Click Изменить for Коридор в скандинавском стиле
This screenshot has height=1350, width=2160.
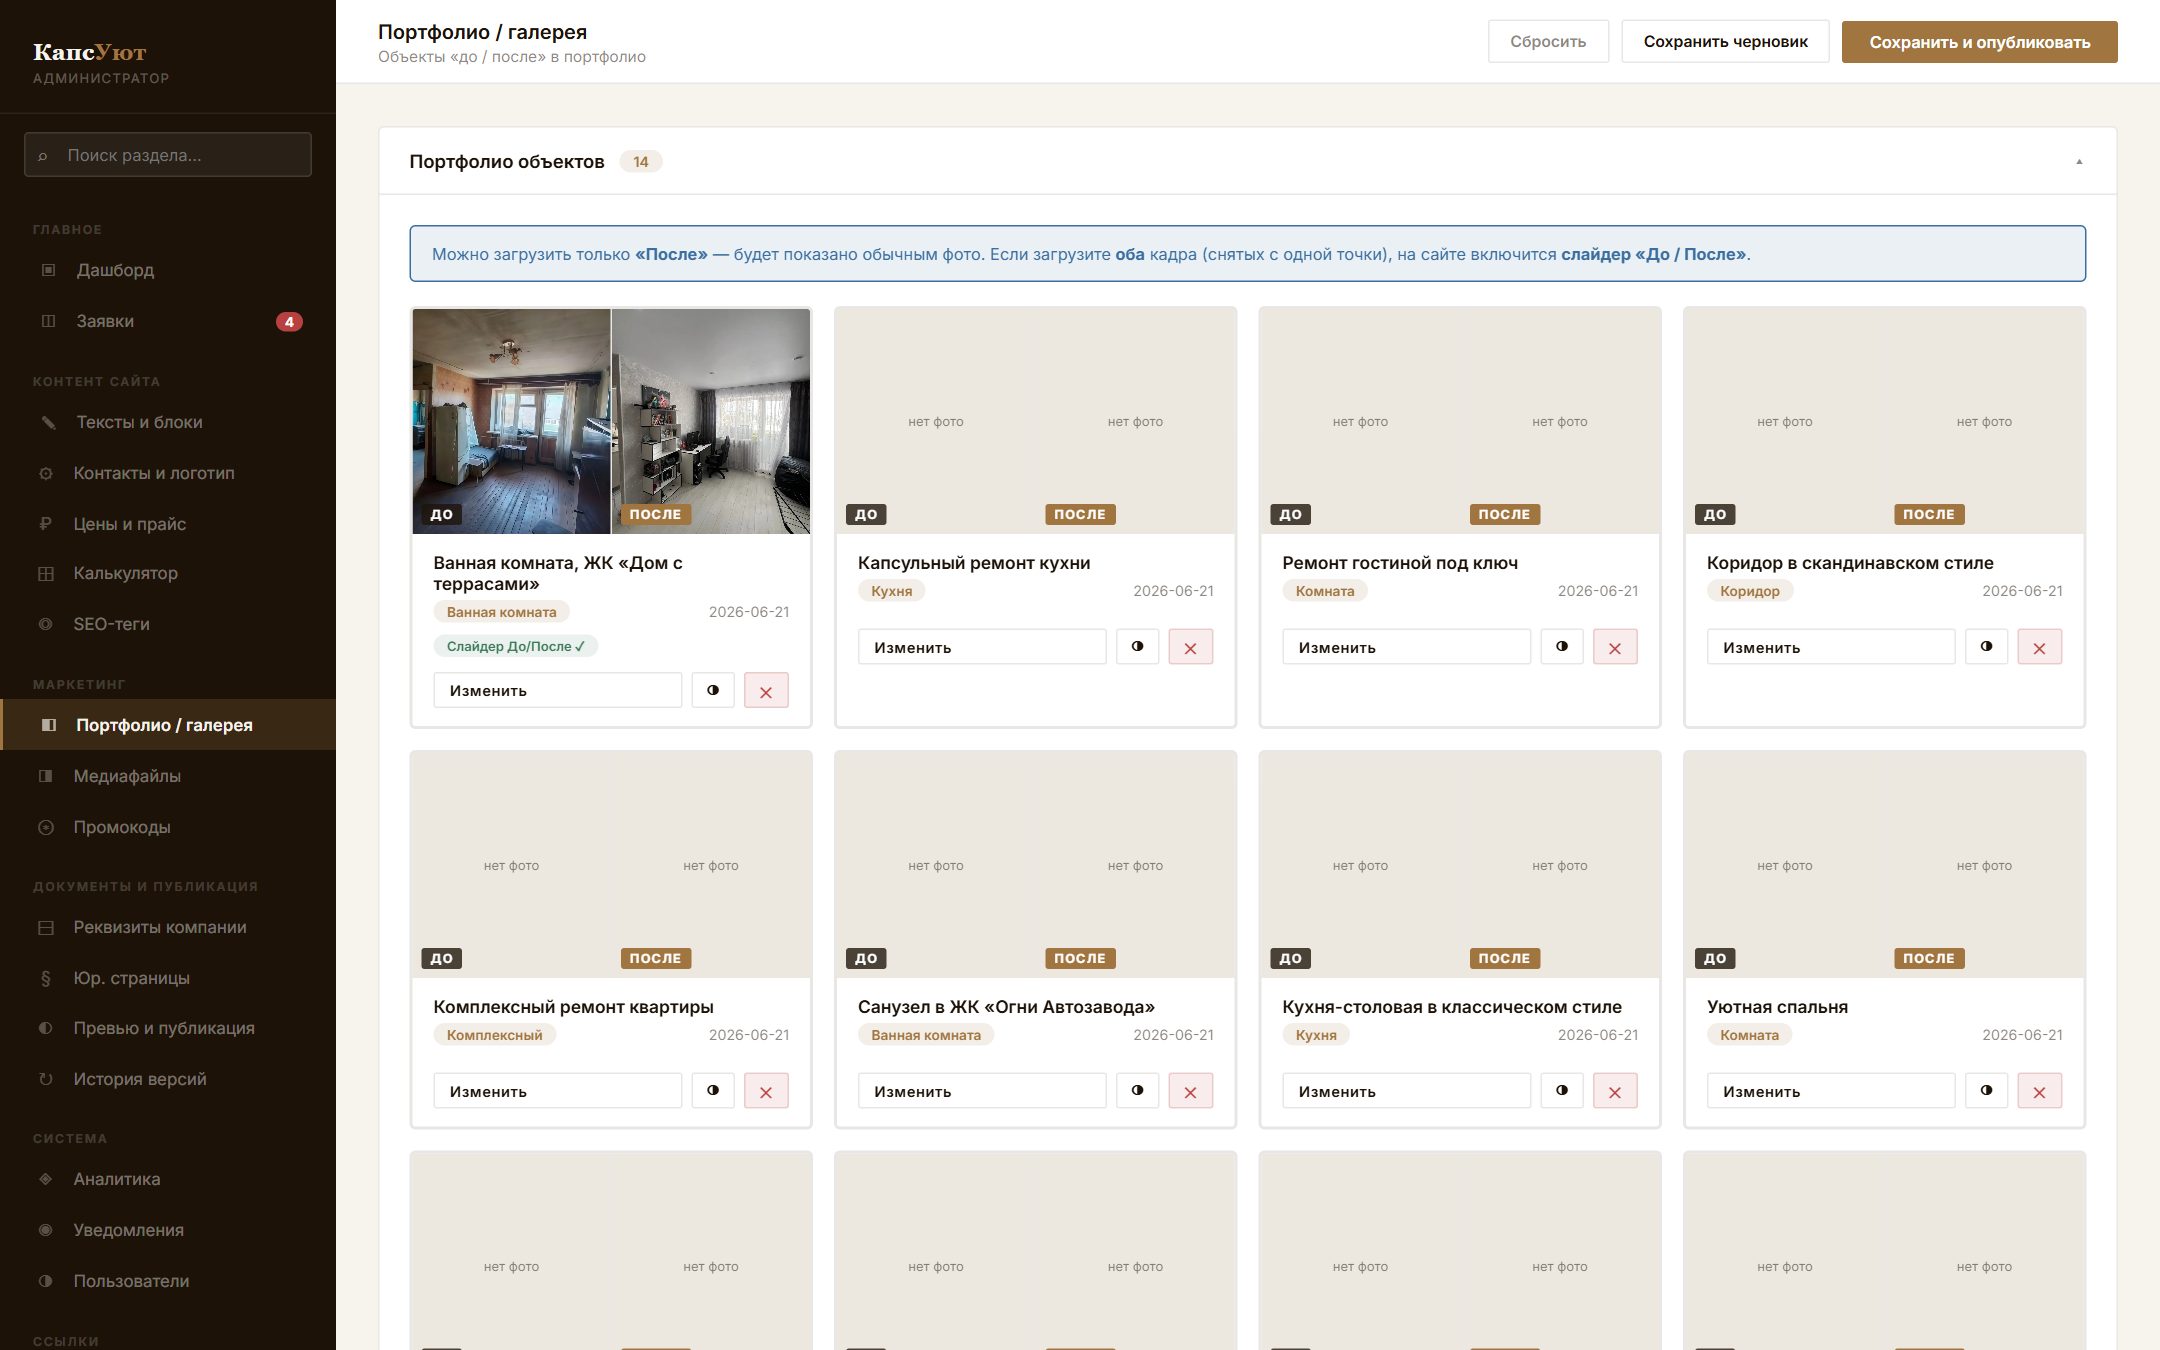click(1831, 647)
